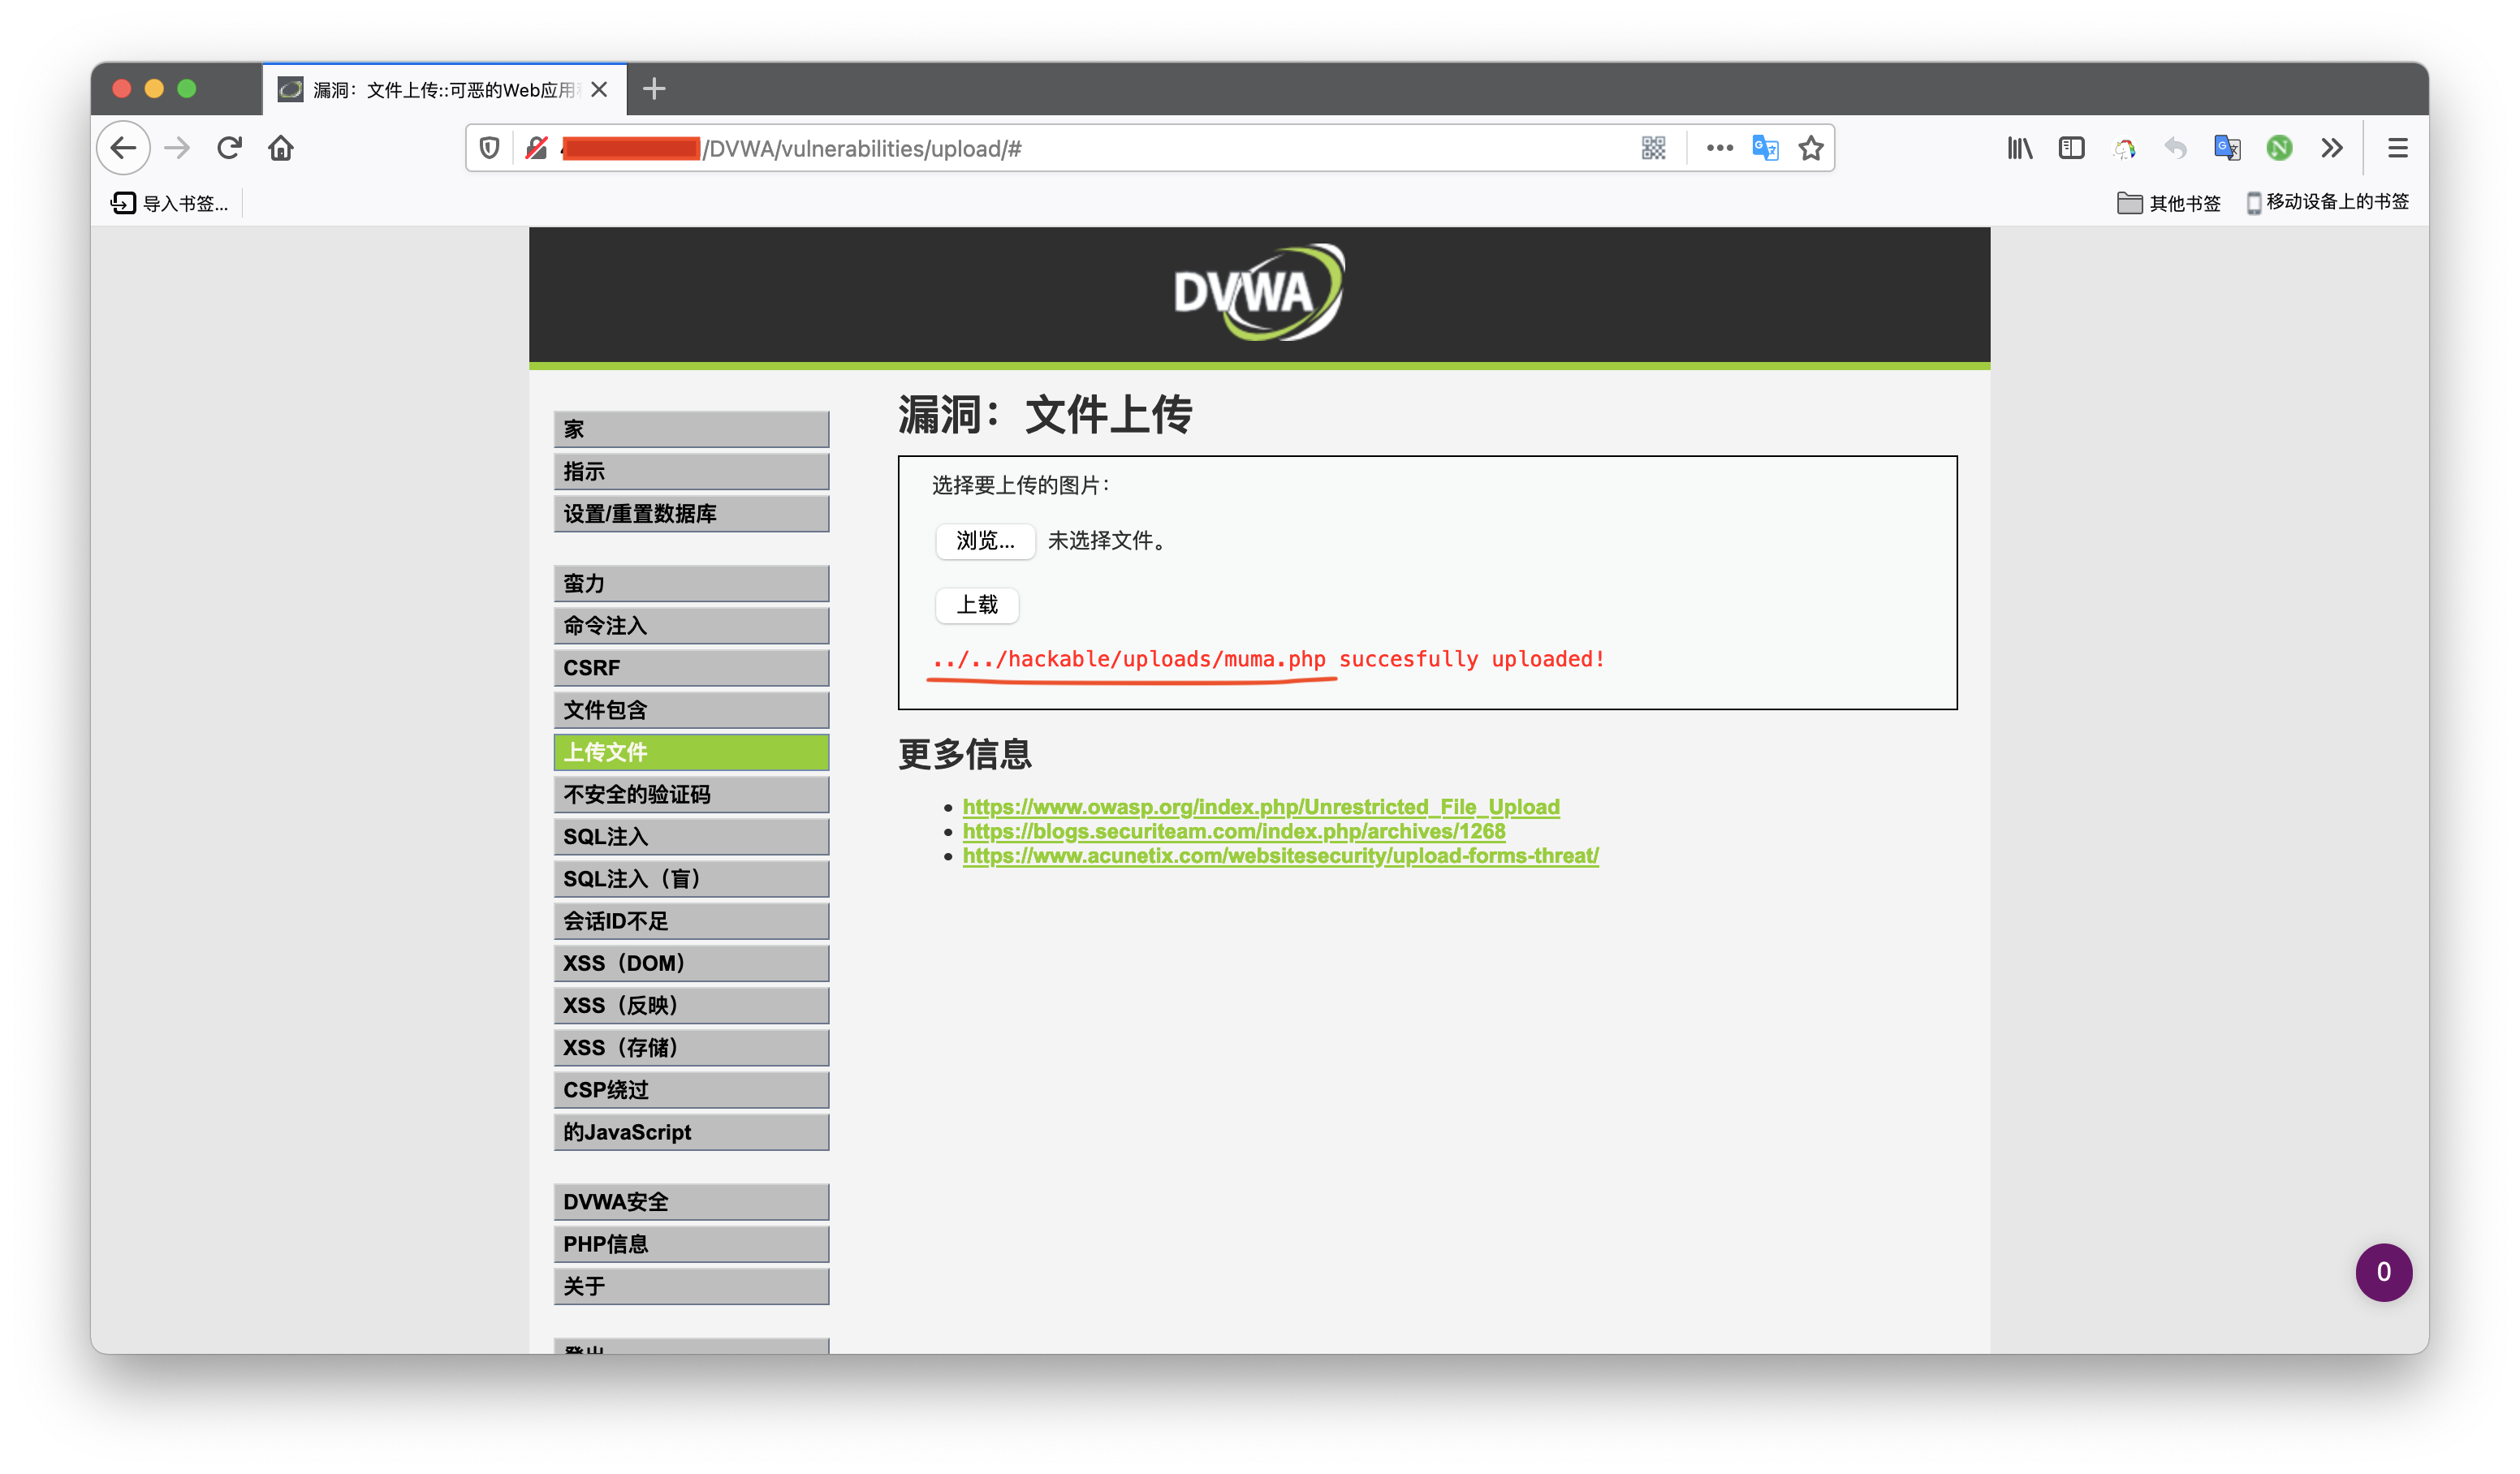
Task: Open the OWASP Unrestricted File Upload link
Action: (x=1261, y=807)
